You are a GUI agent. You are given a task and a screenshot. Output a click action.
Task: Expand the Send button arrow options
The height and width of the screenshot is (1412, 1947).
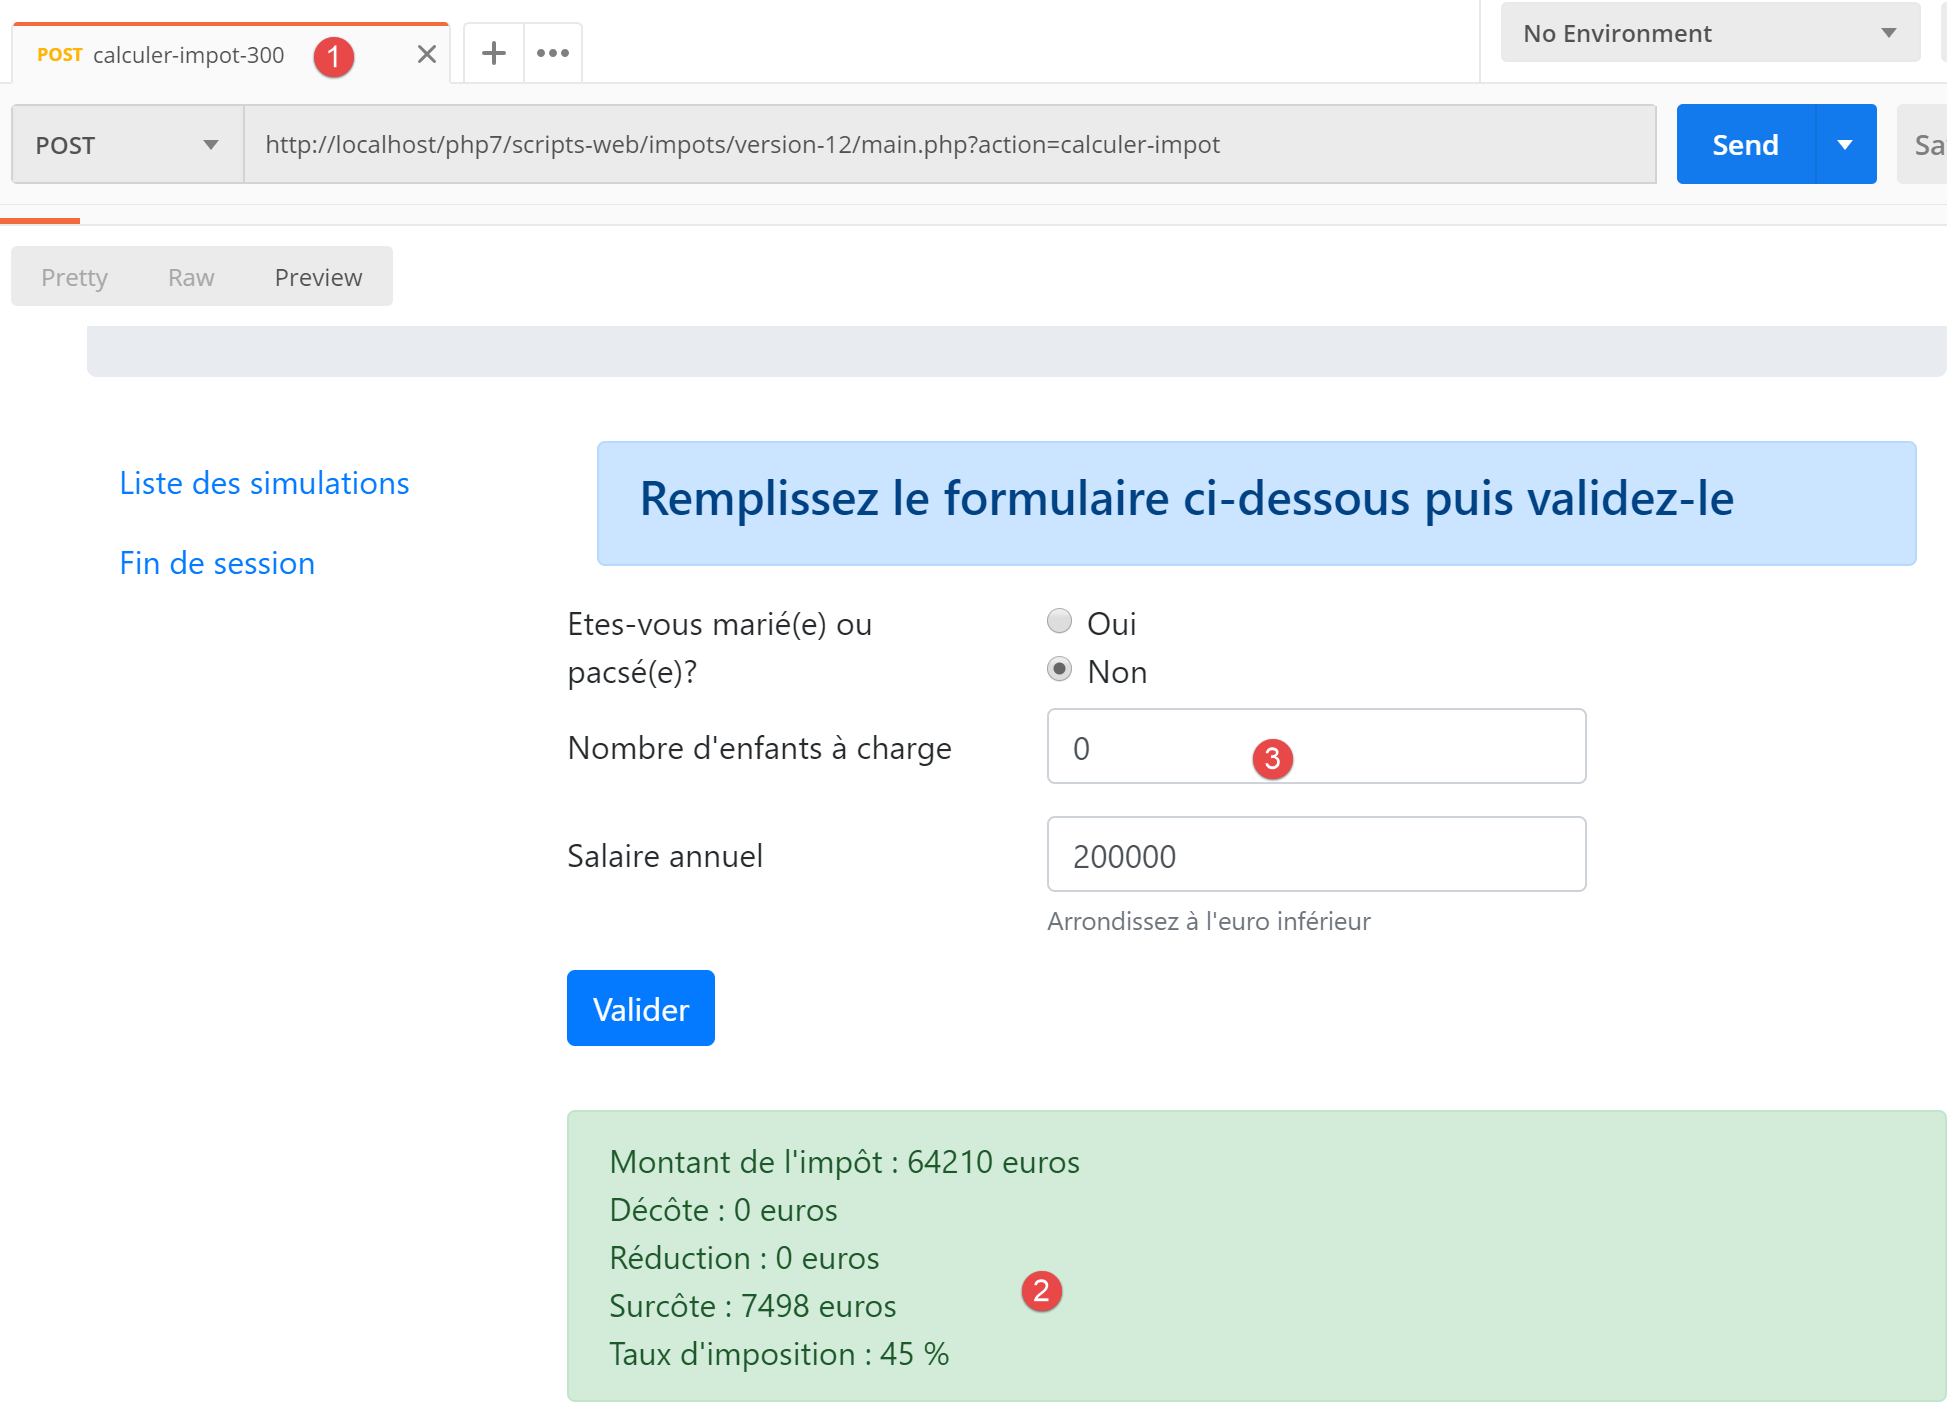click(x=1845, y=145)
